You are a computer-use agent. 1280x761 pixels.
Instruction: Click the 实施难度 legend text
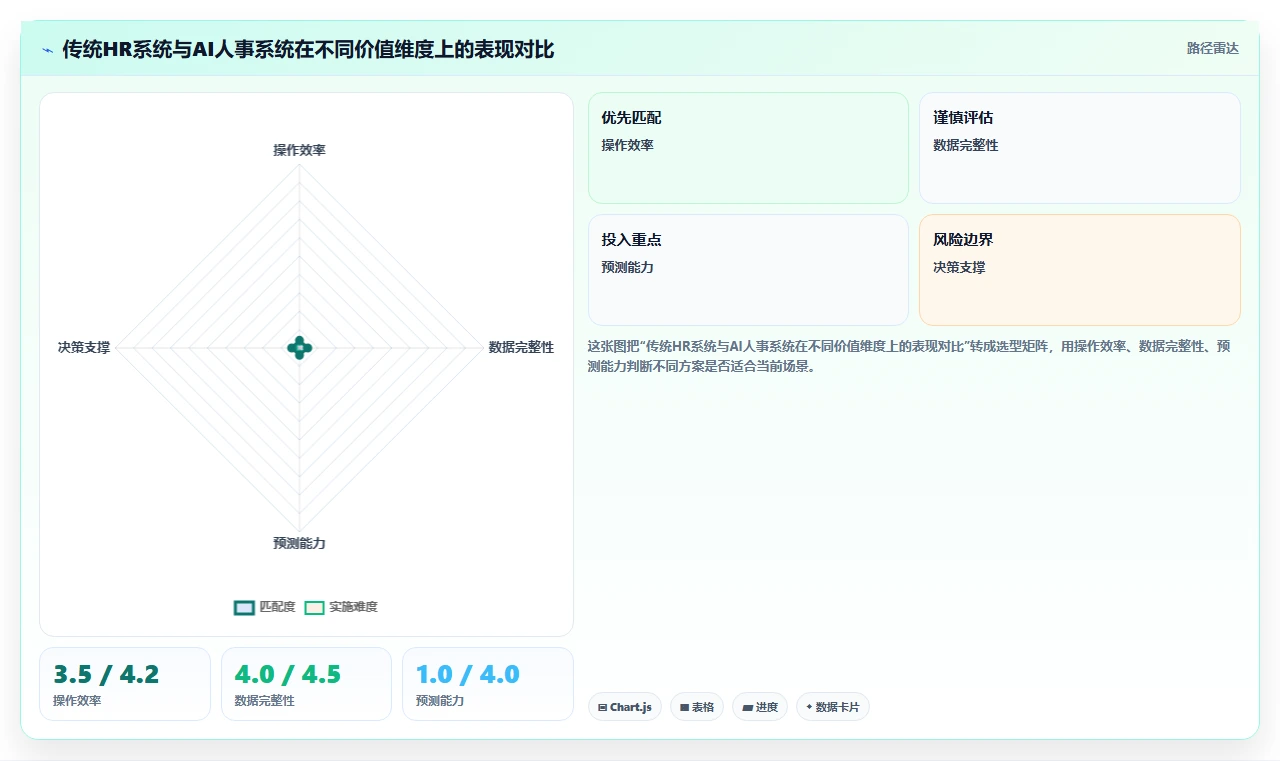tap(354, 607)
